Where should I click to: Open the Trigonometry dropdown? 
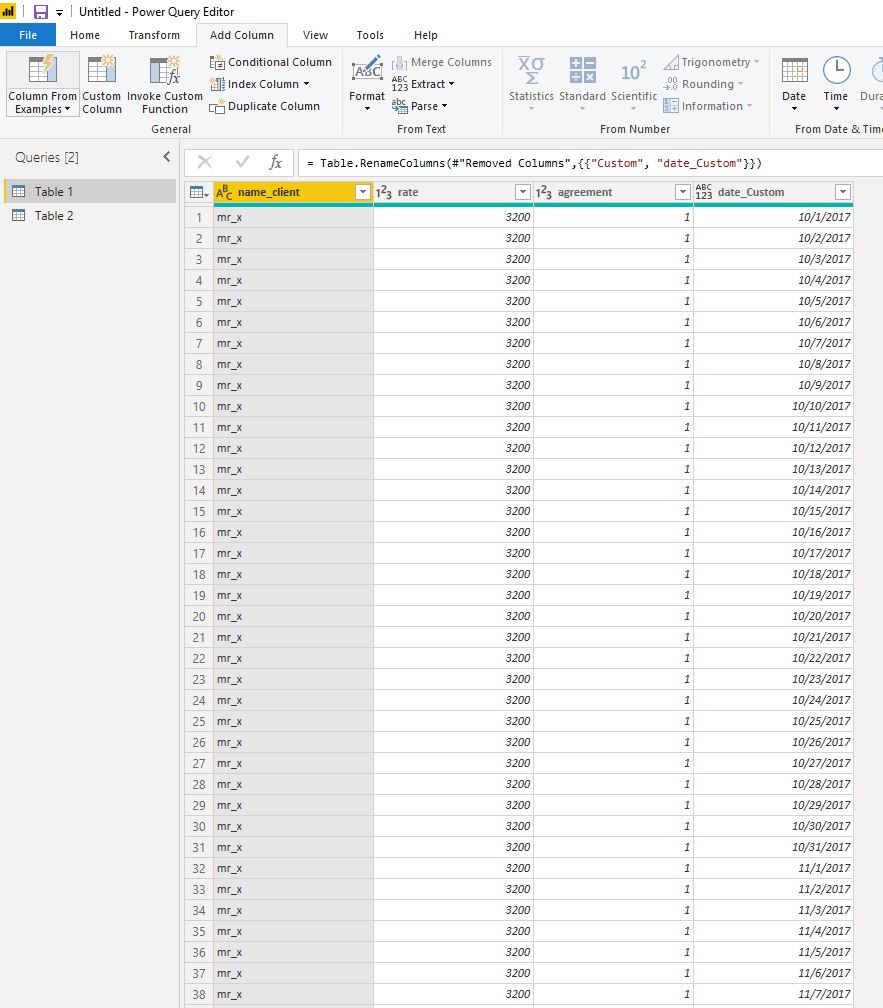click(711, 62)
